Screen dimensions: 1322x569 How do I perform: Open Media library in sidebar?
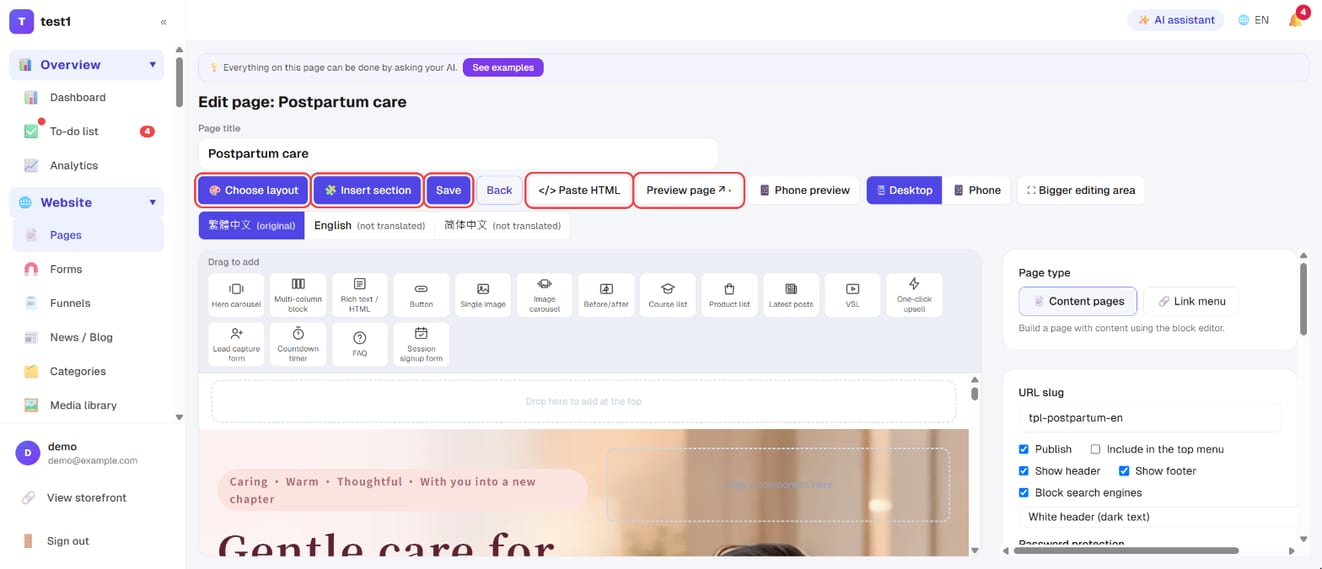pyautogui.click(x=86, y=405)
